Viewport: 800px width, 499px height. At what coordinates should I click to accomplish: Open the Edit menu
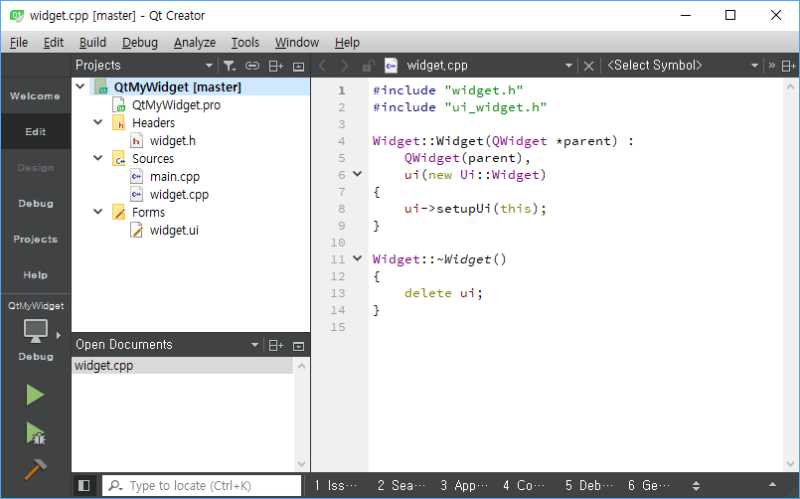tap(54, 42)
